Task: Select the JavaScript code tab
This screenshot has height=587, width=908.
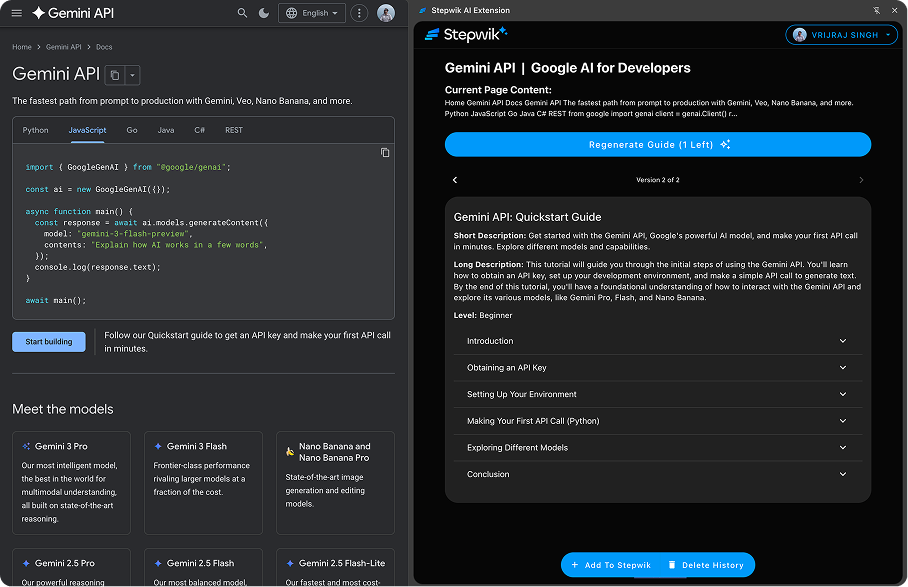Action: click(x=87, y=130)
